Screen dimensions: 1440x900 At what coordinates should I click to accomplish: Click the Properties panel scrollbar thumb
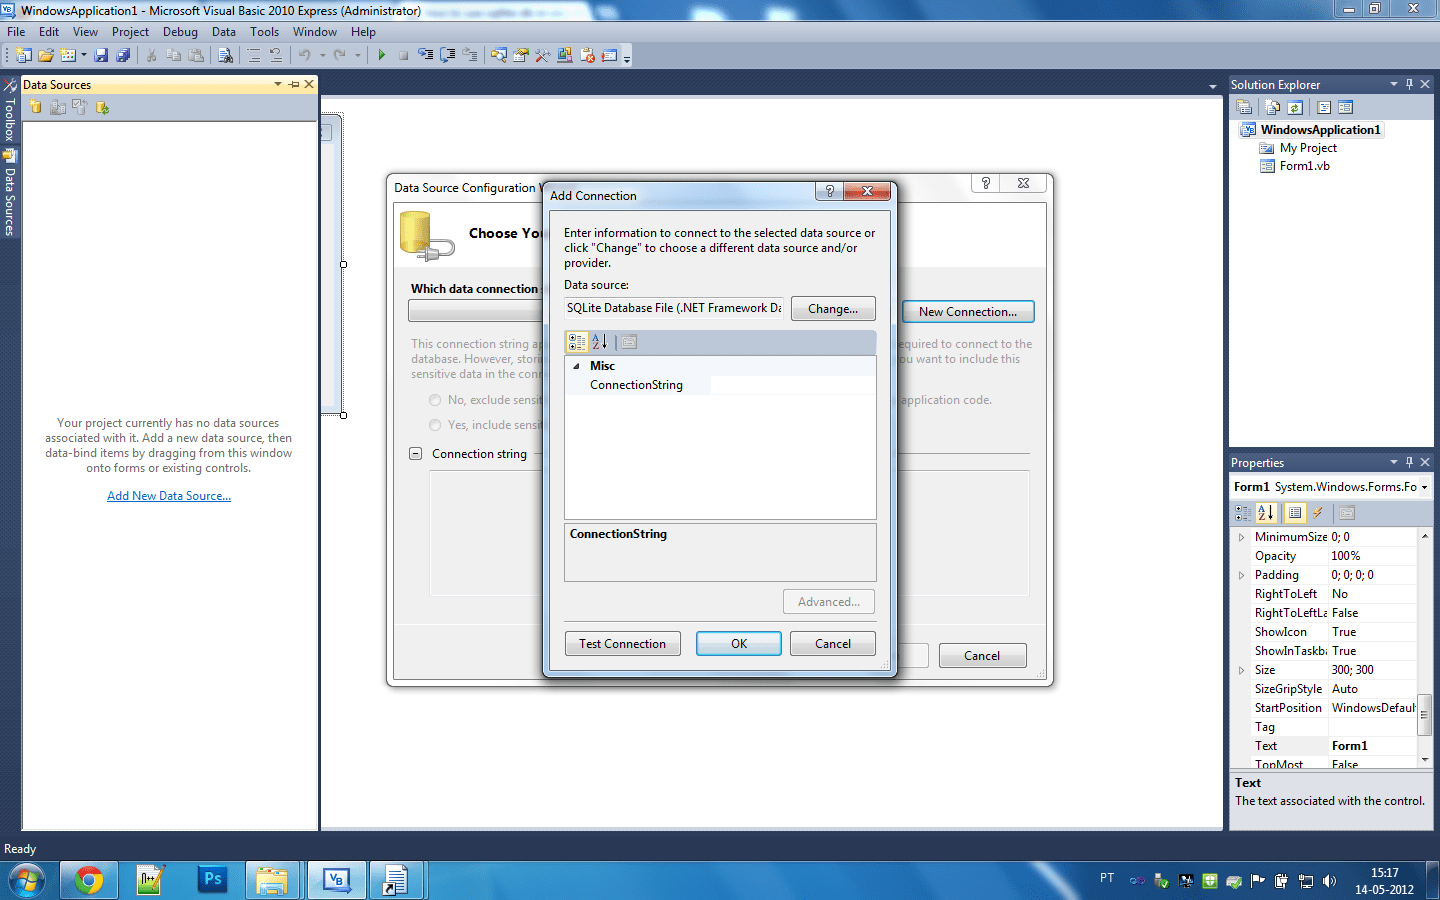pos(1425,715)
